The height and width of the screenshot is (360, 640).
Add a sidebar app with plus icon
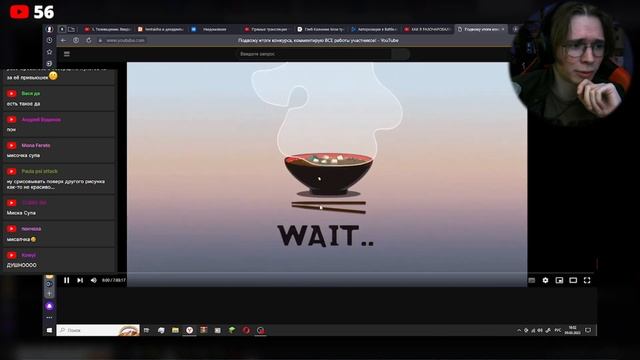coord(49,293)
